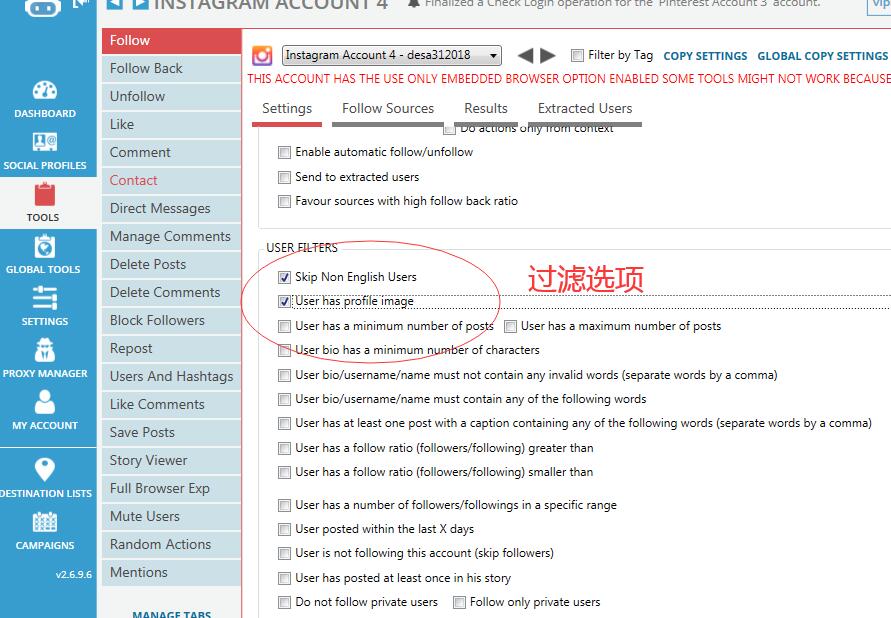Uncheck Skip Non English Users
This screenshot has height=618, width=891.
point(285,277)
